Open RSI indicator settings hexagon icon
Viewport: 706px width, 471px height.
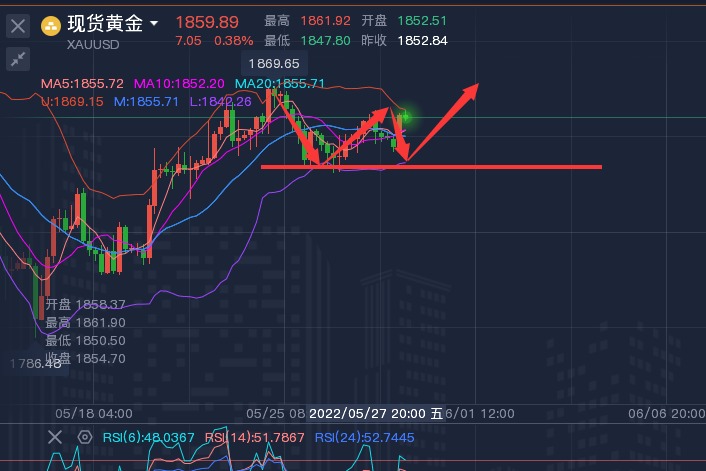[x=85, y=437]
